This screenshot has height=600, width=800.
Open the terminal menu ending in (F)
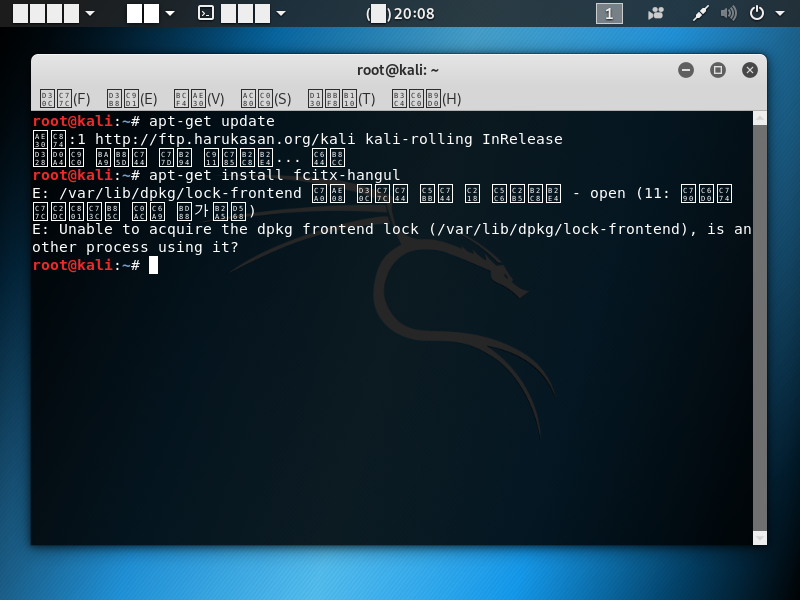click(65, 98)
